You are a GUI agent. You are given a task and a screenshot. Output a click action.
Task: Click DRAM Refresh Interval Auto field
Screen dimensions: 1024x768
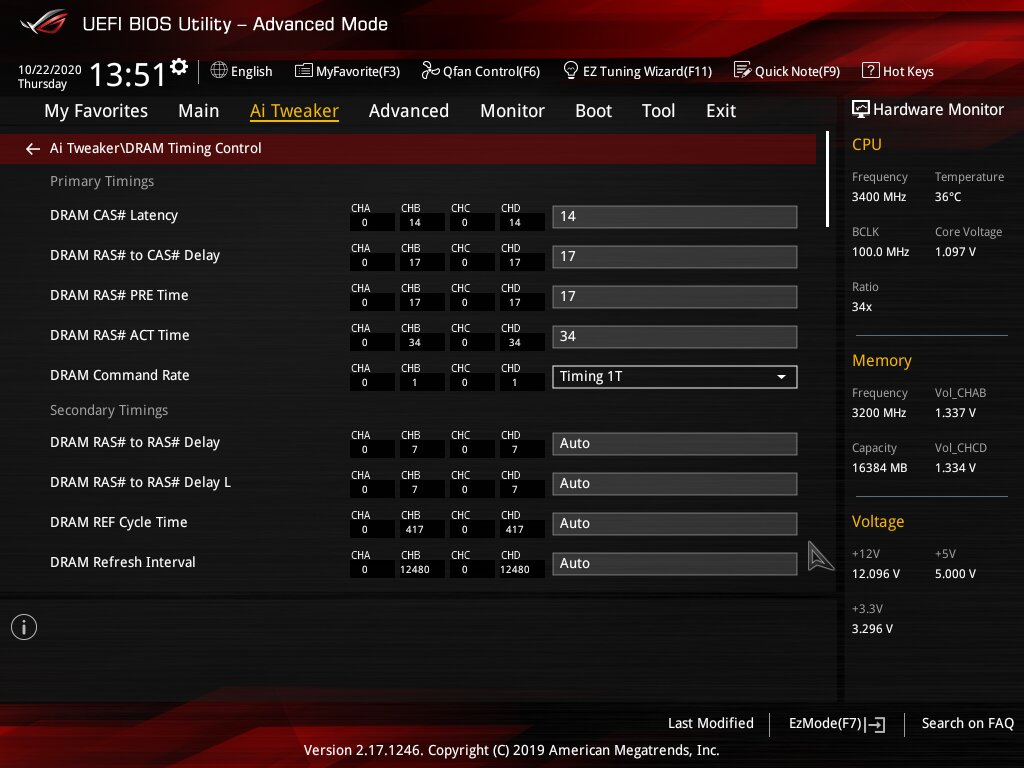tap(675, 564)
